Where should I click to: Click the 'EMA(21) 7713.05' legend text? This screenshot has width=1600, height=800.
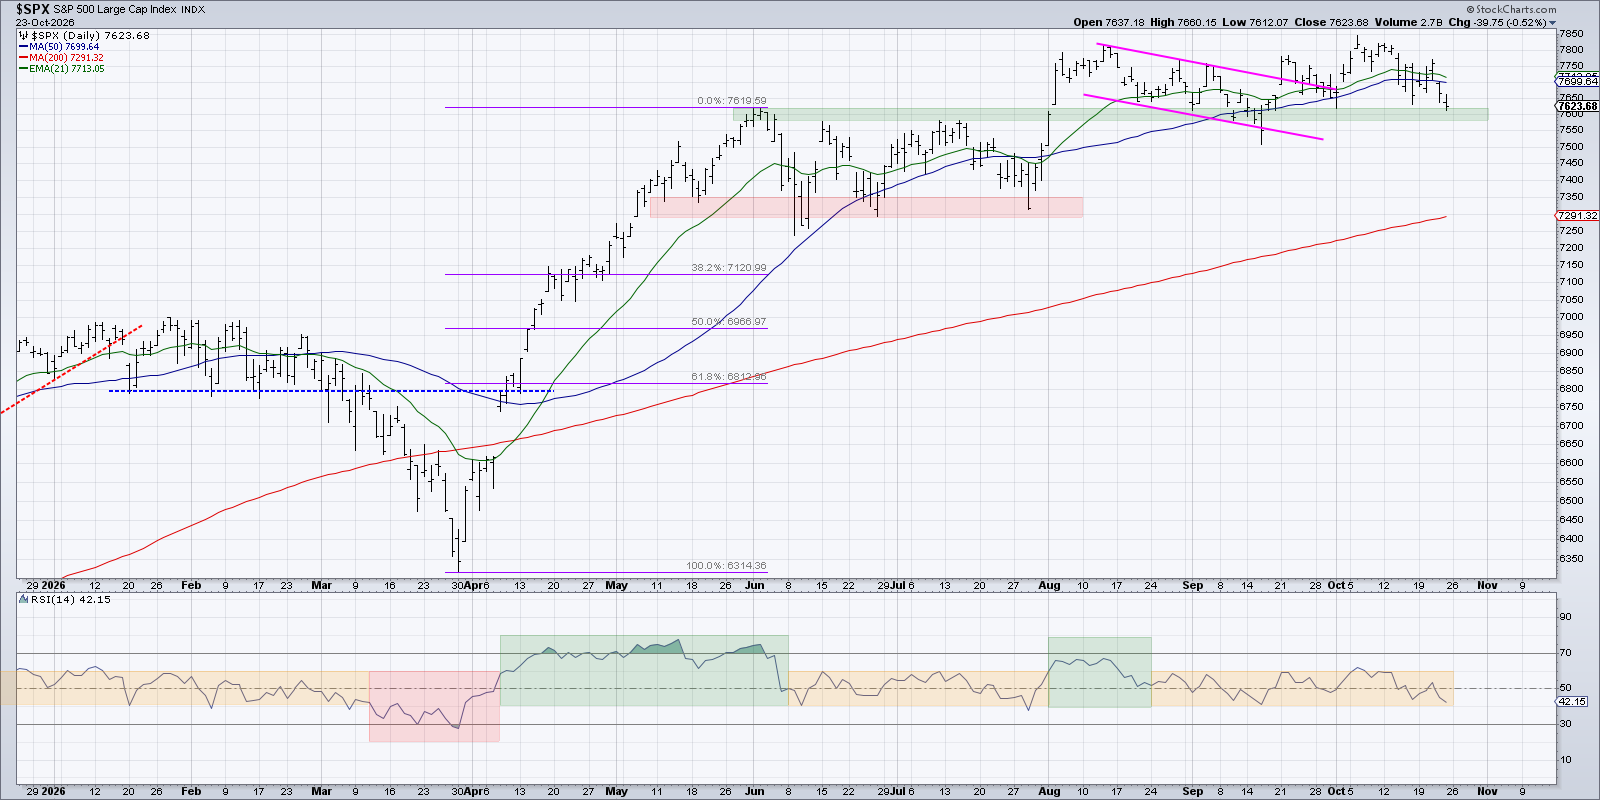pos(66,69)
